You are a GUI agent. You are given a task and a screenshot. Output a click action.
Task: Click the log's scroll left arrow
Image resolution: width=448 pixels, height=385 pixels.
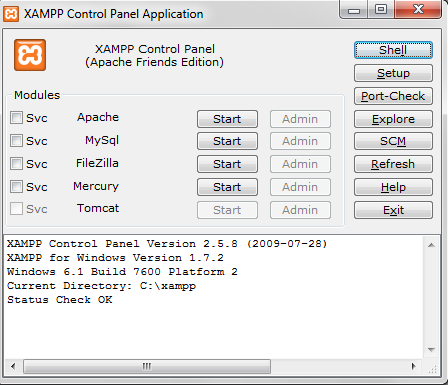[13, 366]
